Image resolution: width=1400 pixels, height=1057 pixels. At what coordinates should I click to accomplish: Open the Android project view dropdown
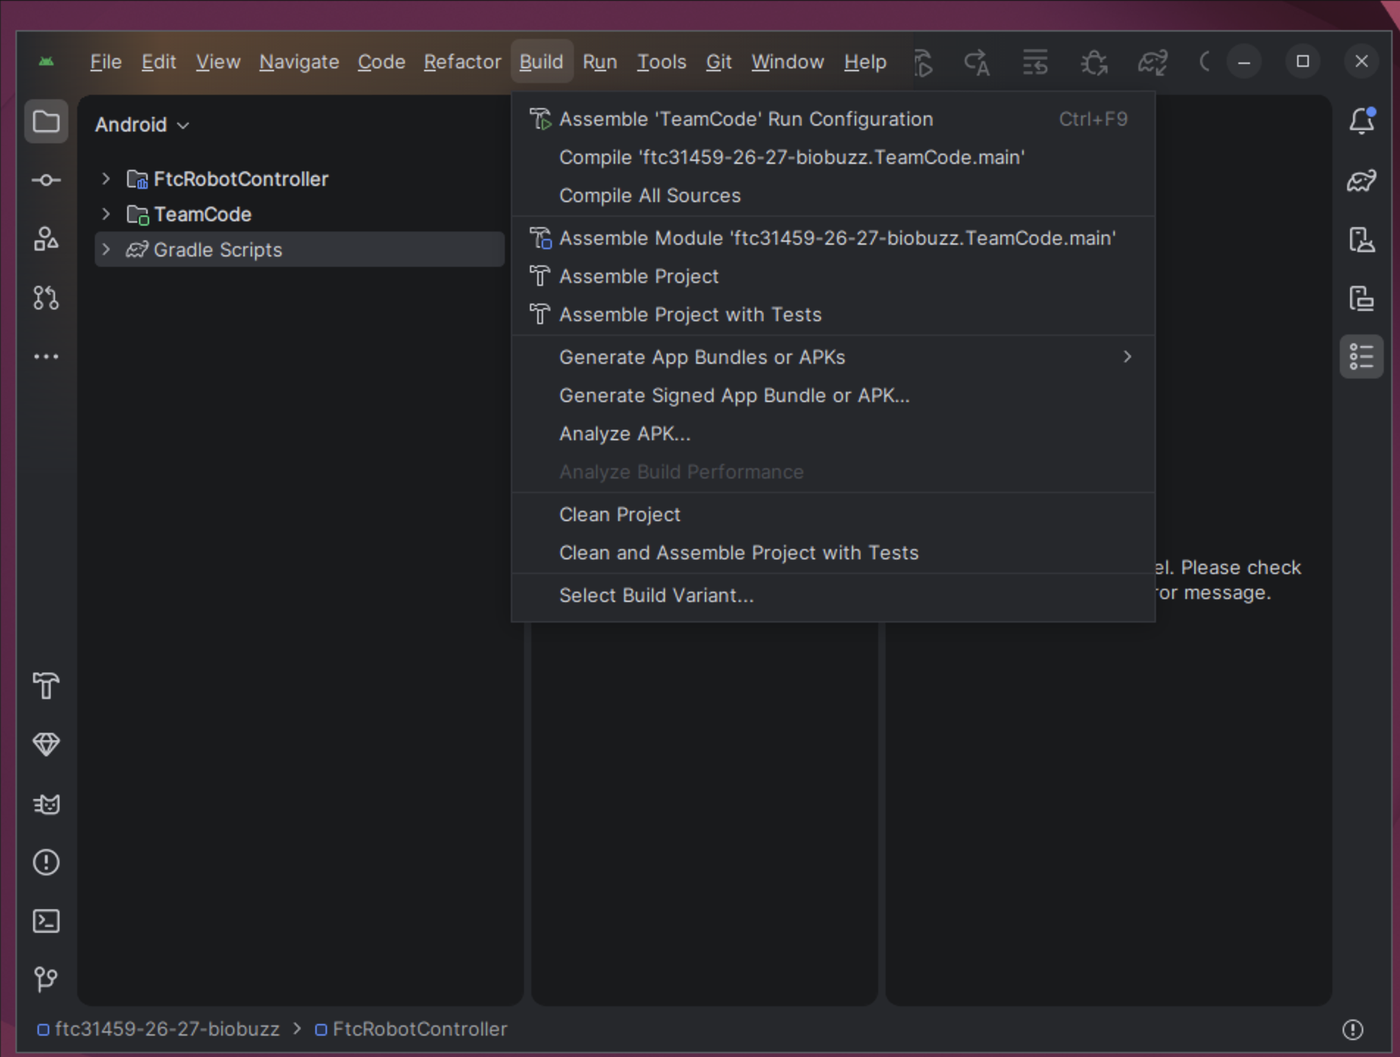point(142,125)
